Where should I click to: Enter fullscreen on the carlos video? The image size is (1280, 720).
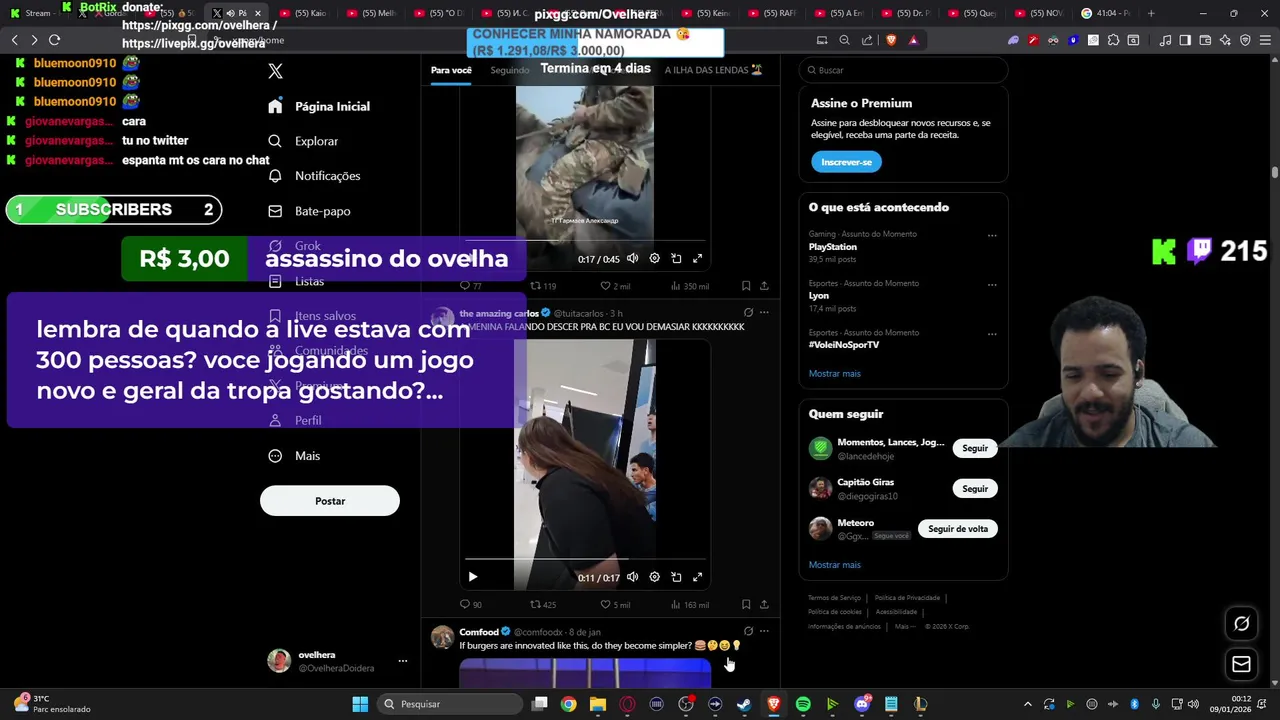[x=698, y=577]
